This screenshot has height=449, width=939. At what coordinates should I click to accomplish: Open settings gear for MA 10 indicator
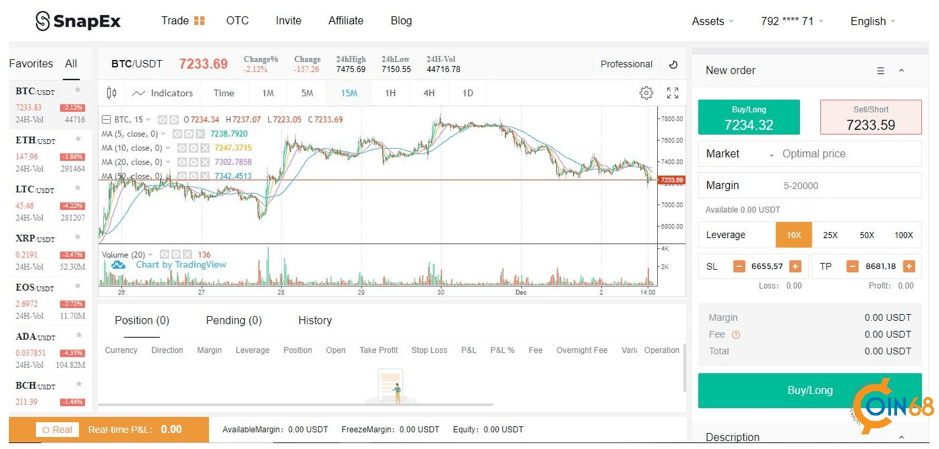194,148
